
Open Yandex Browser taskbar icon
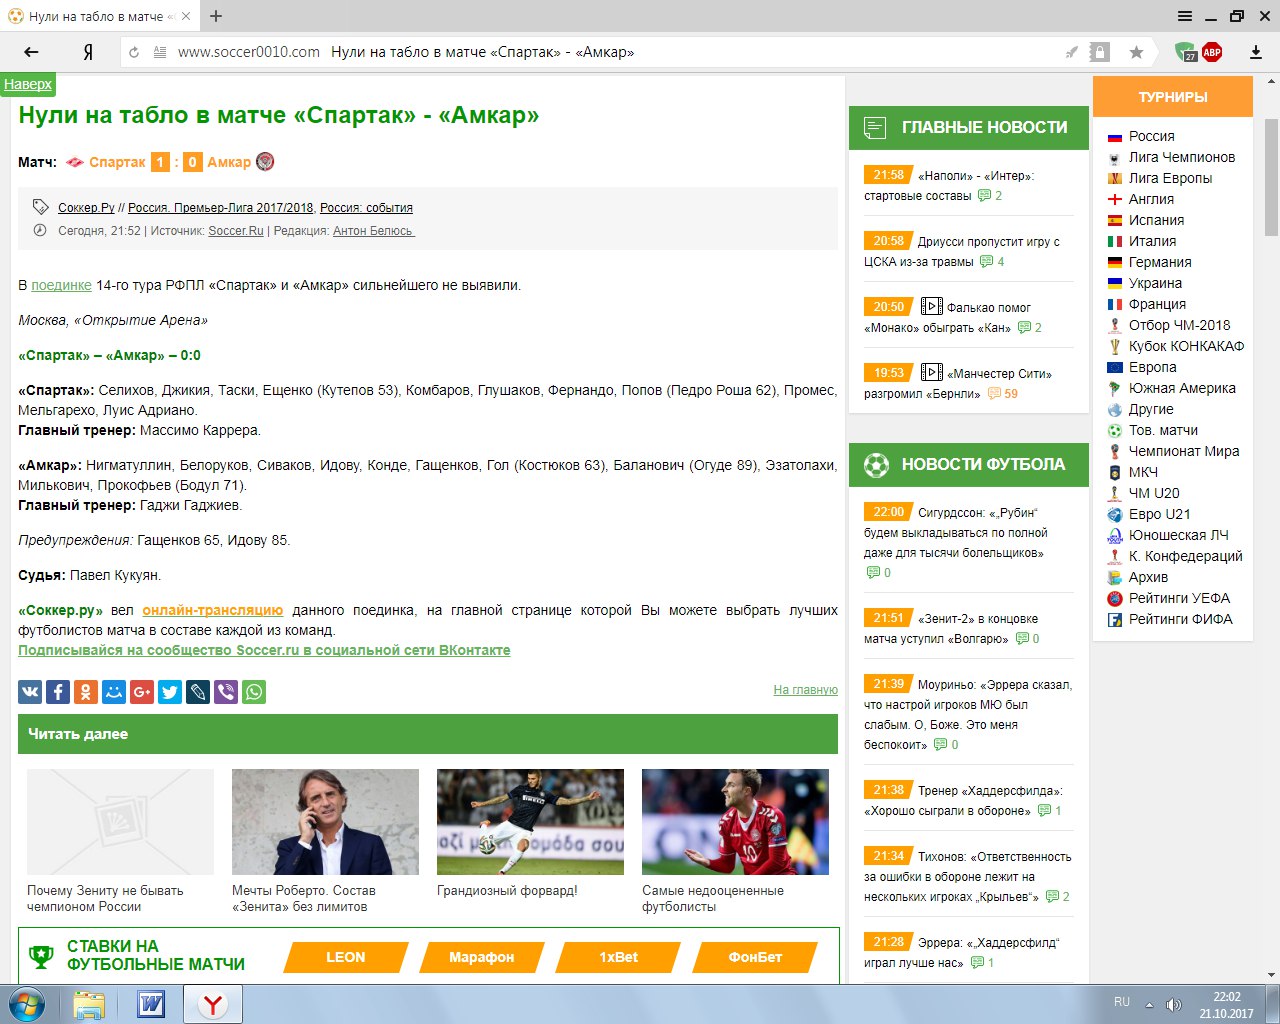[x=213, y=1004]
